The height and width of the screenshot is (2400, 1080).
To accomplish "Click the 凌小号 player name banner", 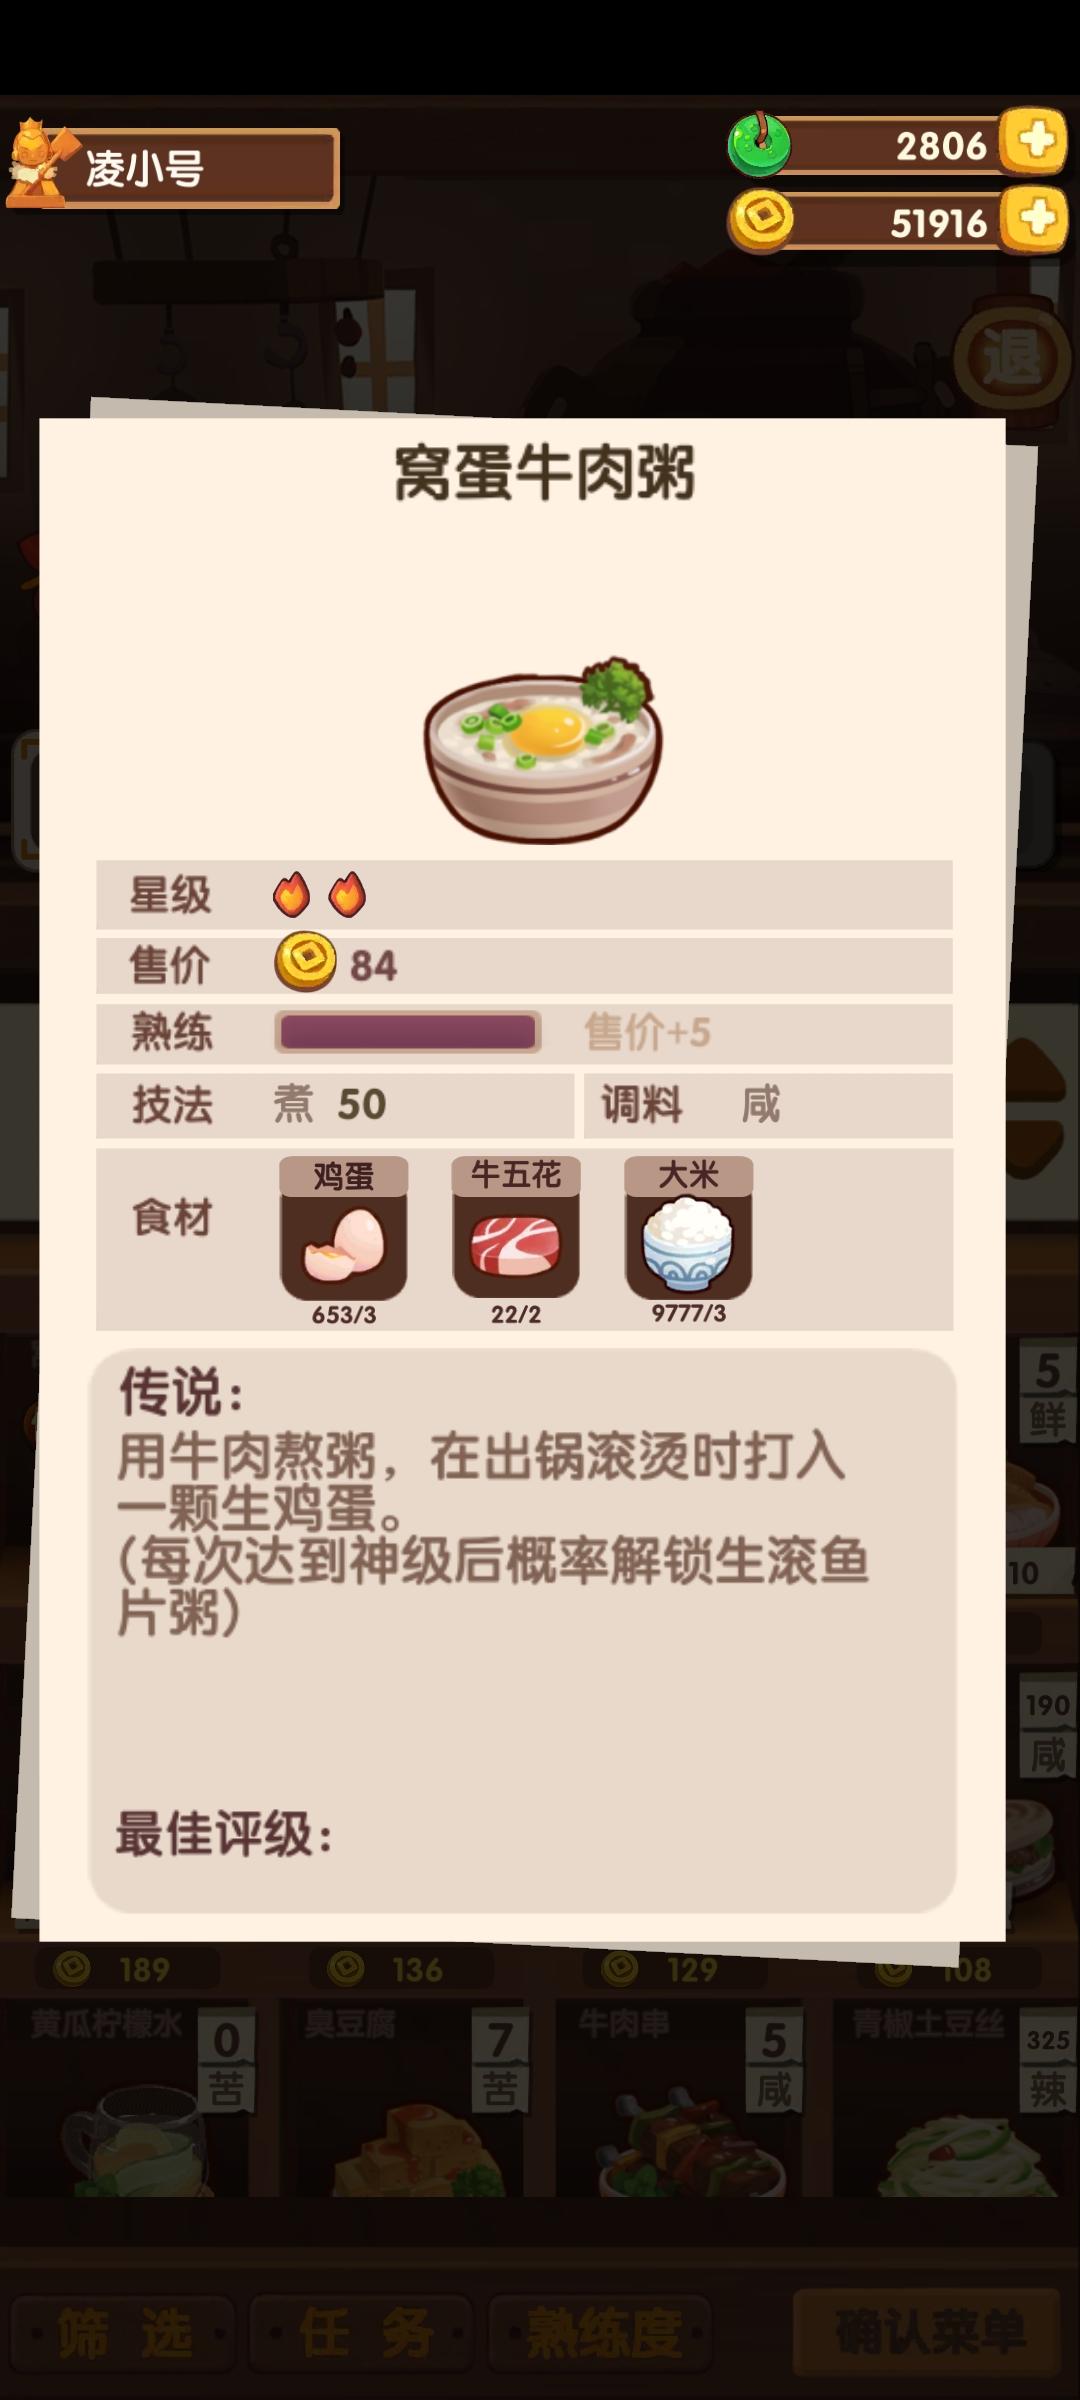I will click(173, 168).
